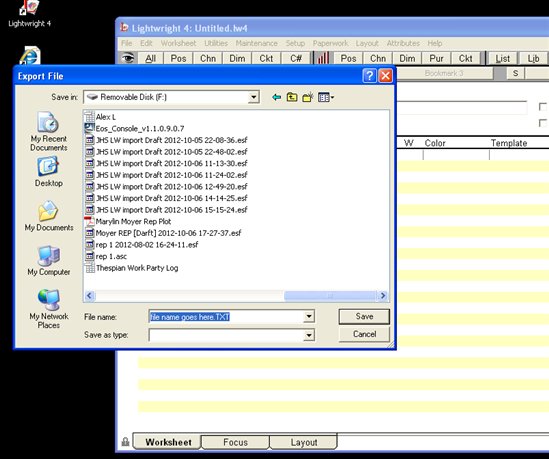The height and width of the screenshot is (459, 549).
Task: Click the File name text field
Action: (x=227, y=317)
